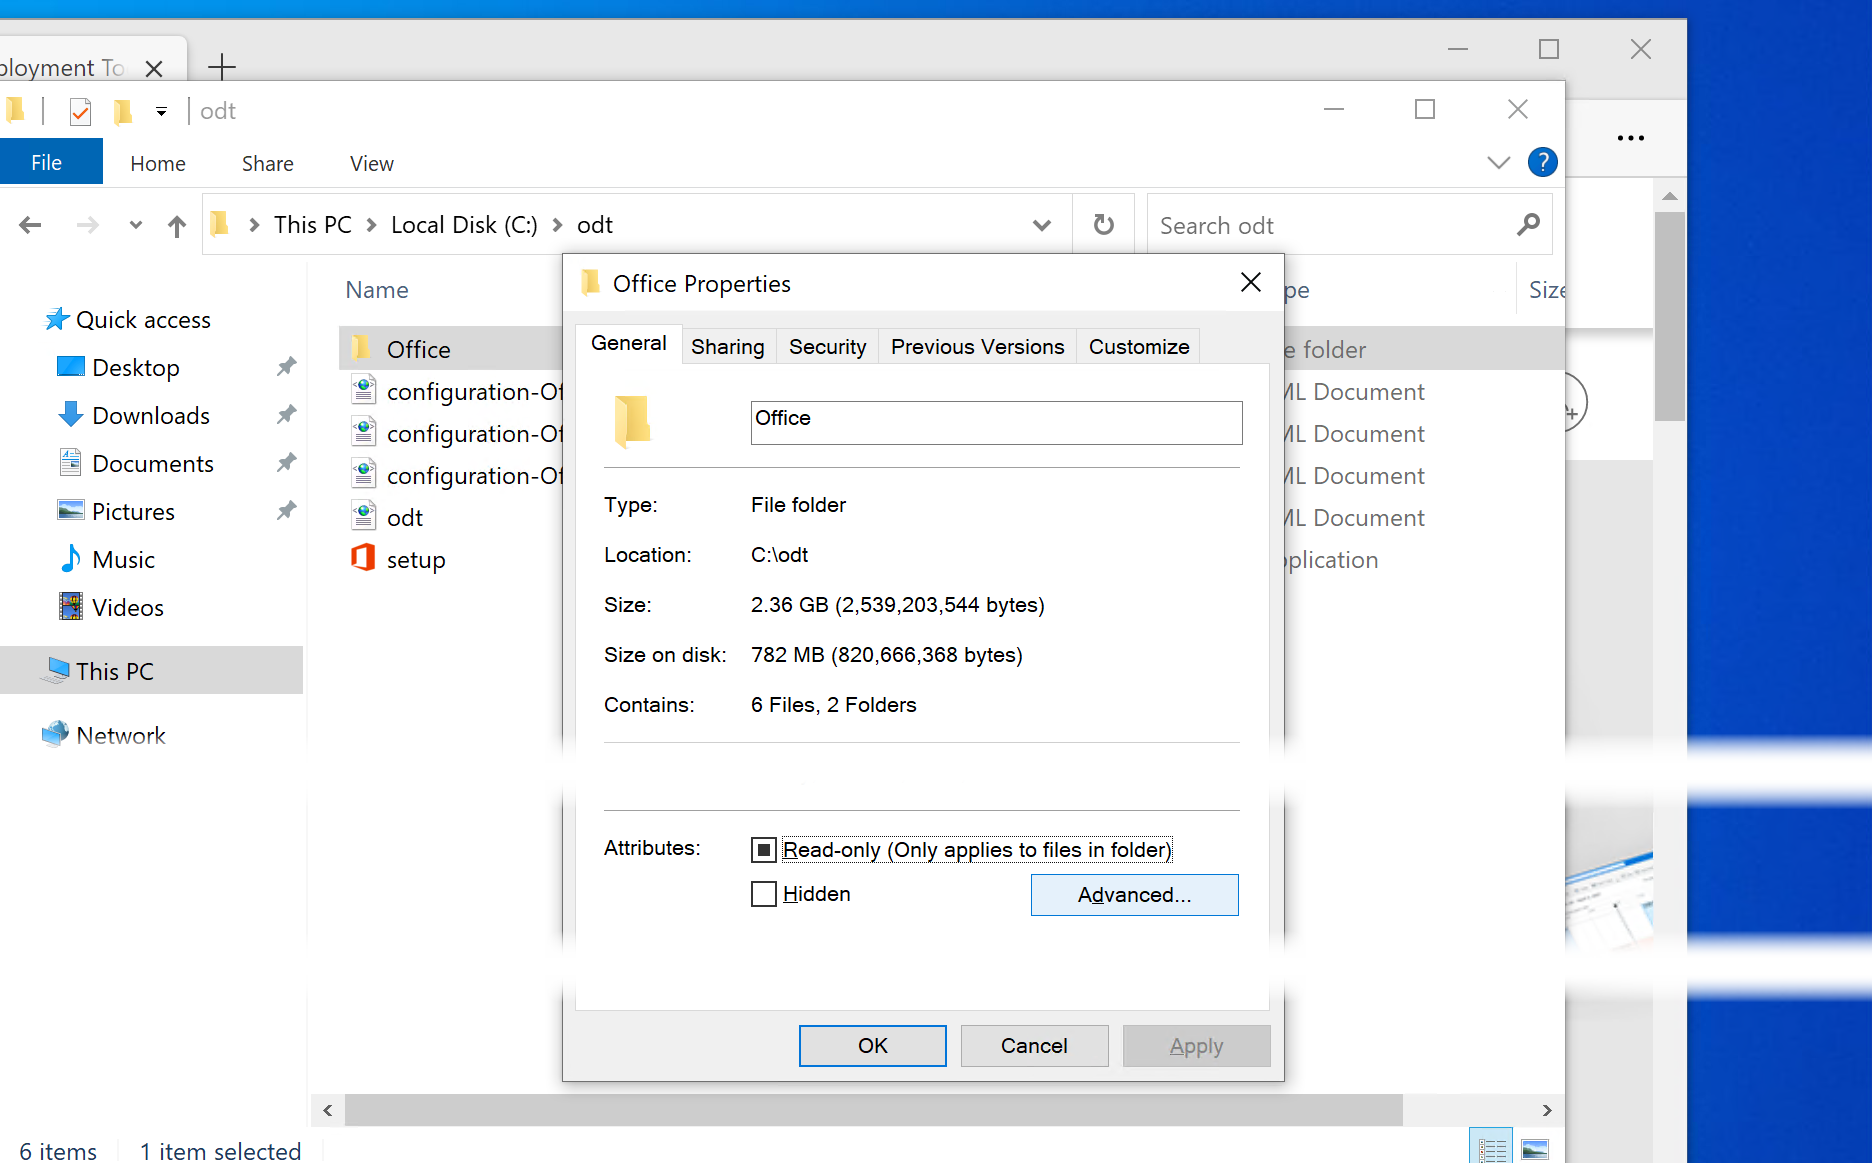Open Pictures in the navigation pane
This screenshot has width=1872, height=1163.
[x=132, y=511]
